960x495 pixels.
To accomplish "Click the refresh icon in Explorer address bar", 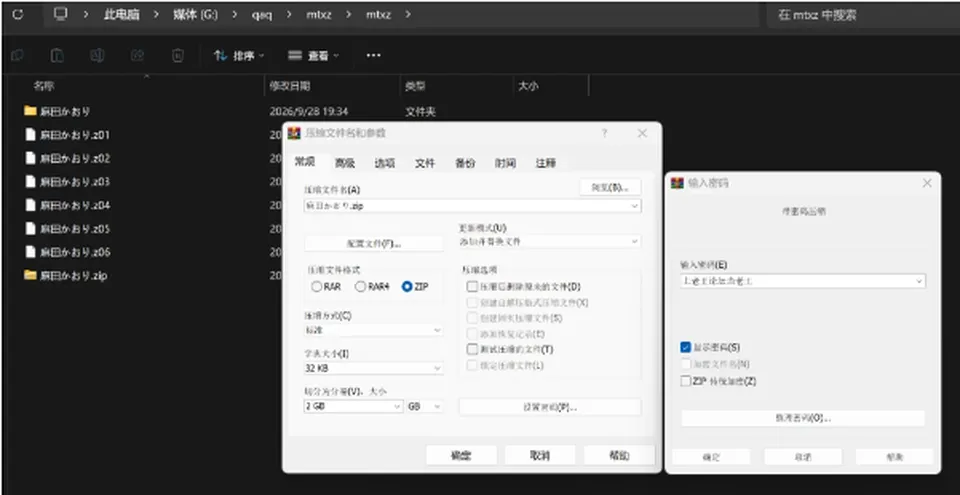I will tap(17, 15).
